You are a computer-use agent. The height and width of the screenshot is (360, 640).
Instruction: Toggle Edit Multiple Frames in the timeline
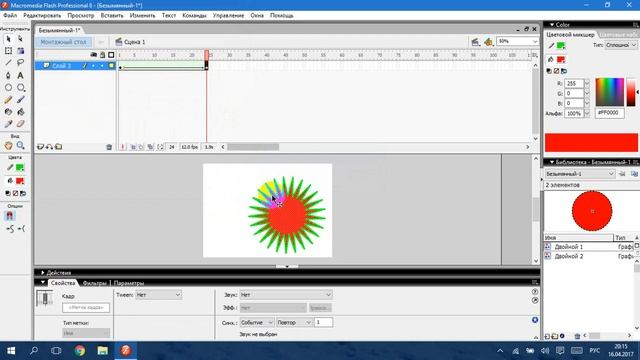pyautogui.click(x=151, y=147)
